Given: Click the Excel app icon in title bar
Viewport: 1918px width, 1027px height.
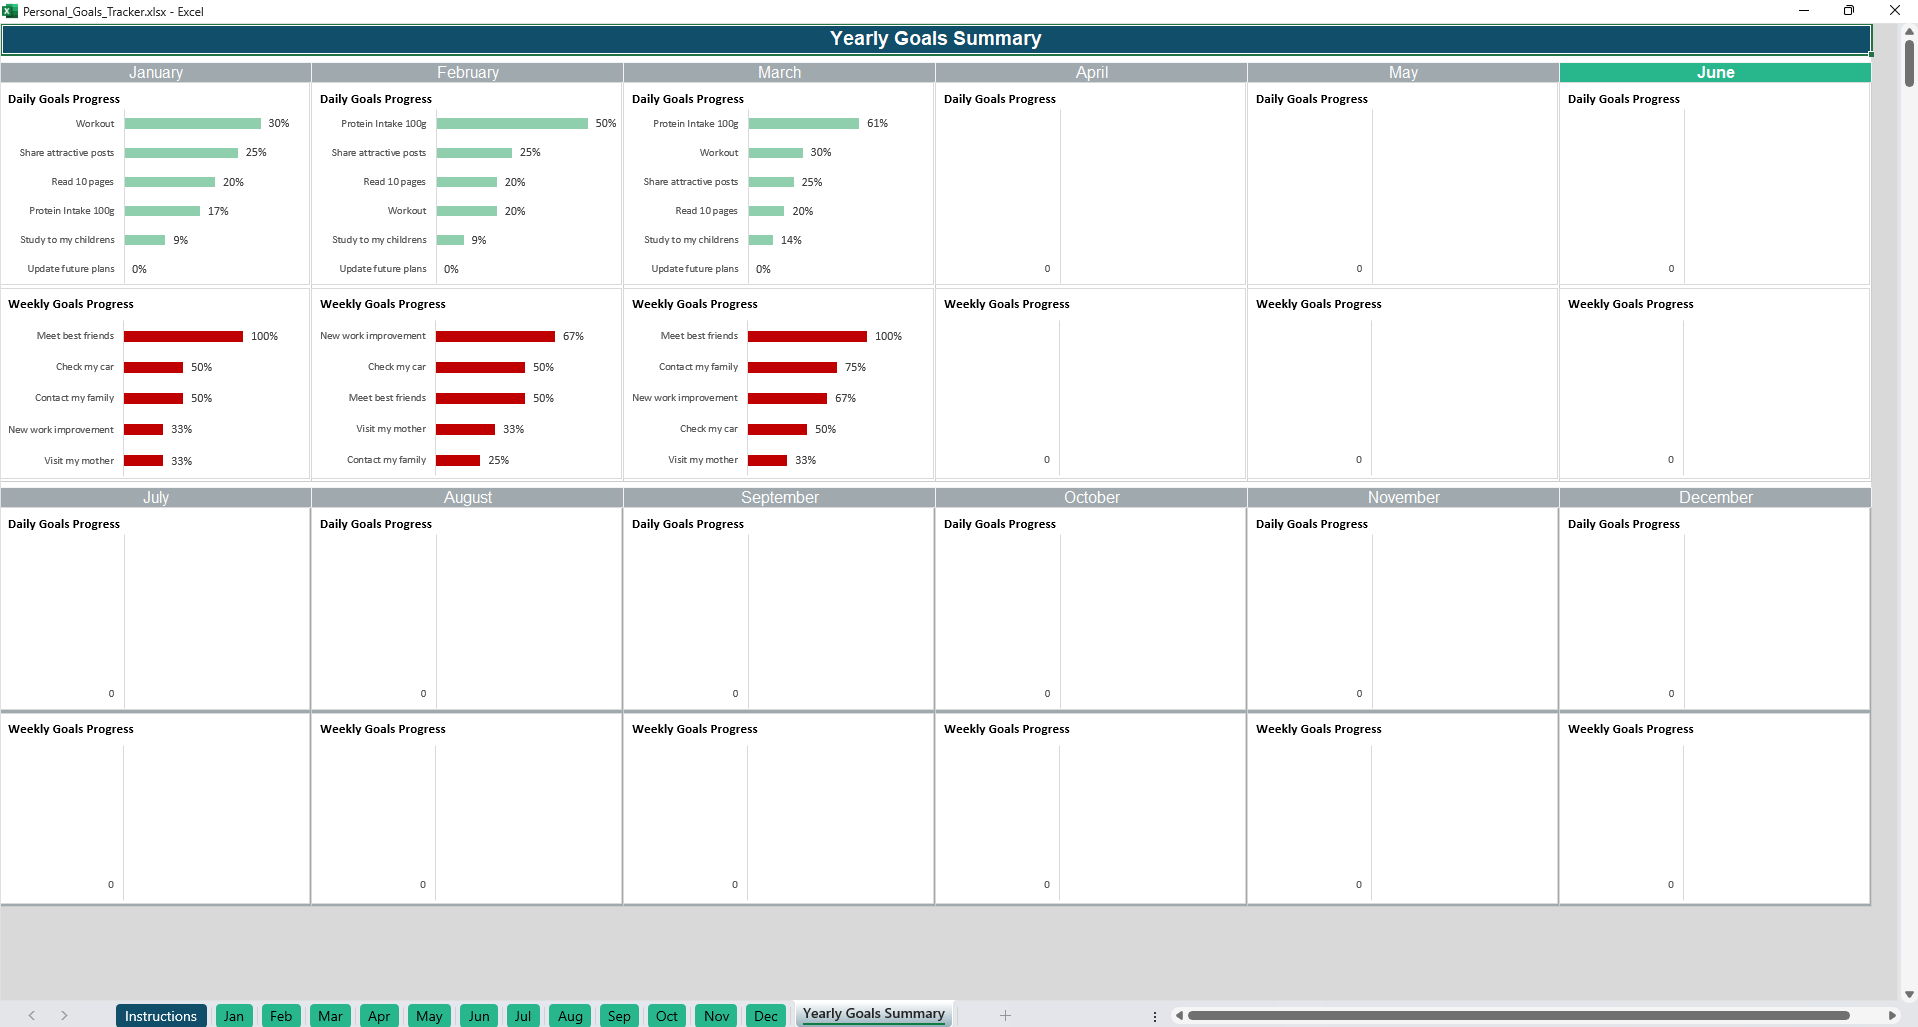Looking at the screenshot, I should pyautogui.click(x=10, y=11).
